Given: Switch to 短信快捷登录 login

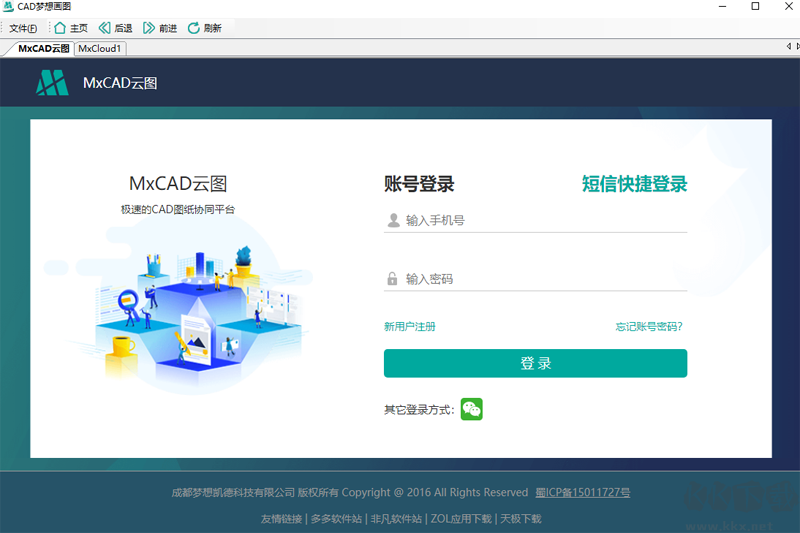Looking at the screenshot, I should click(x=635, y=184).
